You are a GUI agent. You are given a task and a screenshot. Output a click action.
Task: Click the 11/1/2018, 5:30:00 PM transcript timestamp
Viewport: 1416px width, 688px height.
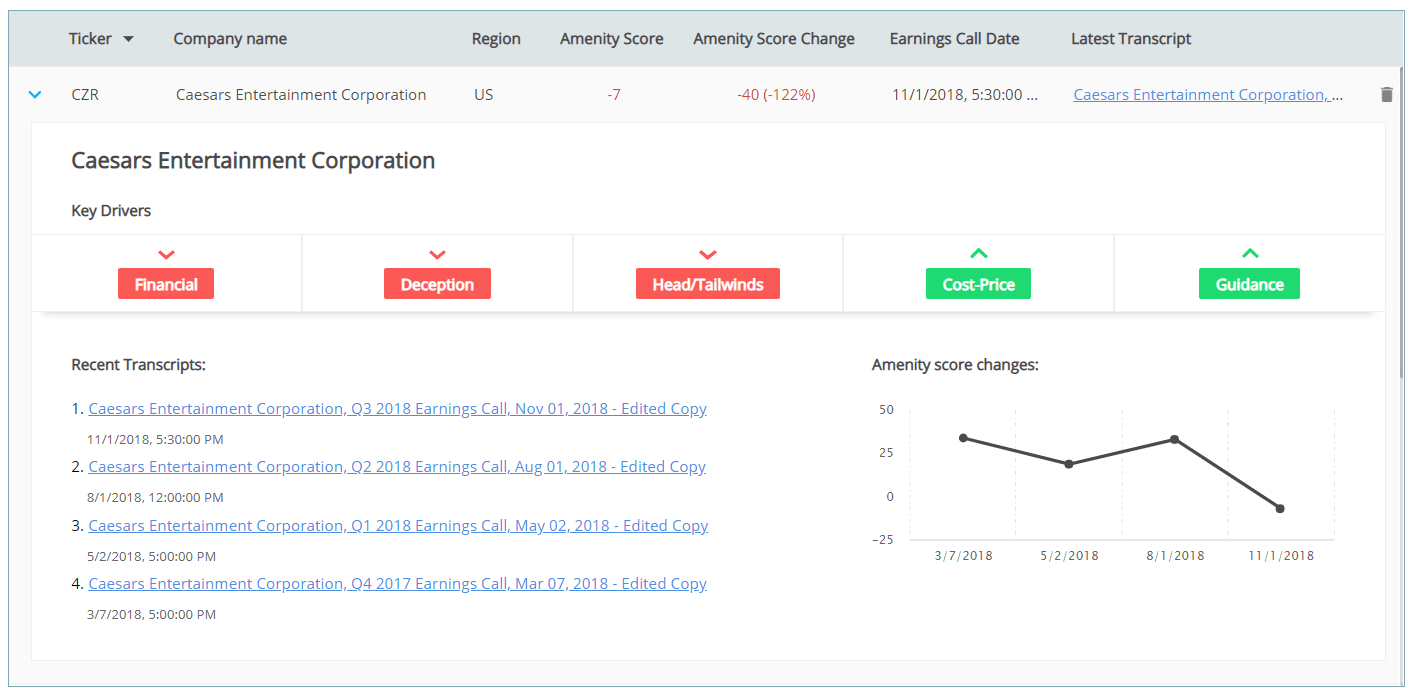click(155, 440)
